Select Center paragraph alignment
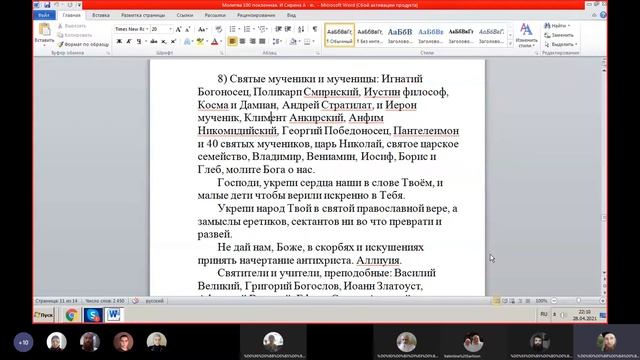 [242, 41]
